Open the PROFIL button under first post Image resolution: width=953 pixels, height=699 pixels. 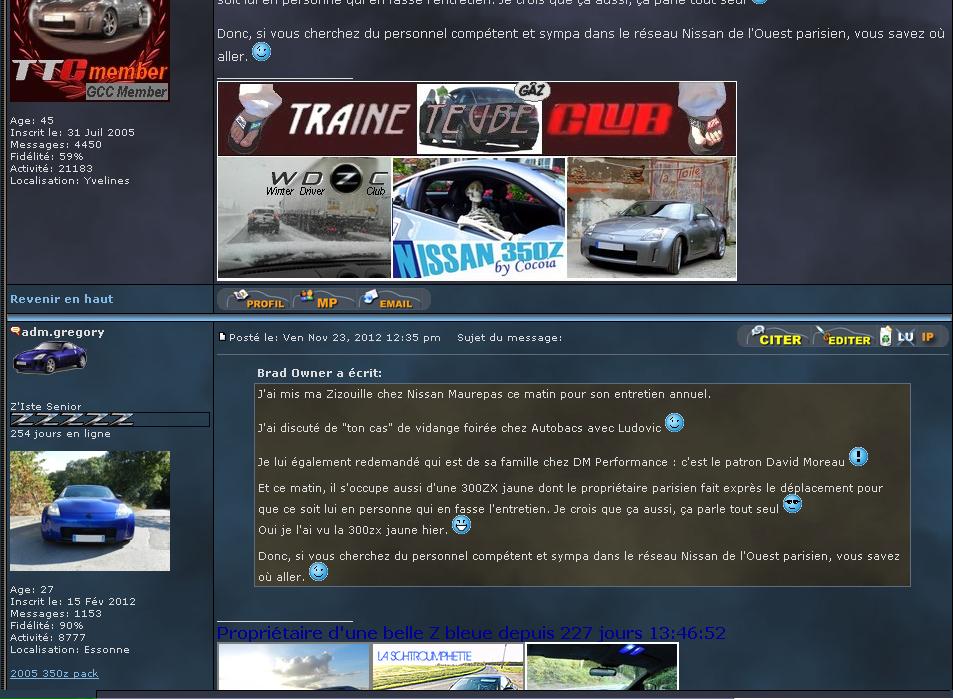[x=257, y=299]
